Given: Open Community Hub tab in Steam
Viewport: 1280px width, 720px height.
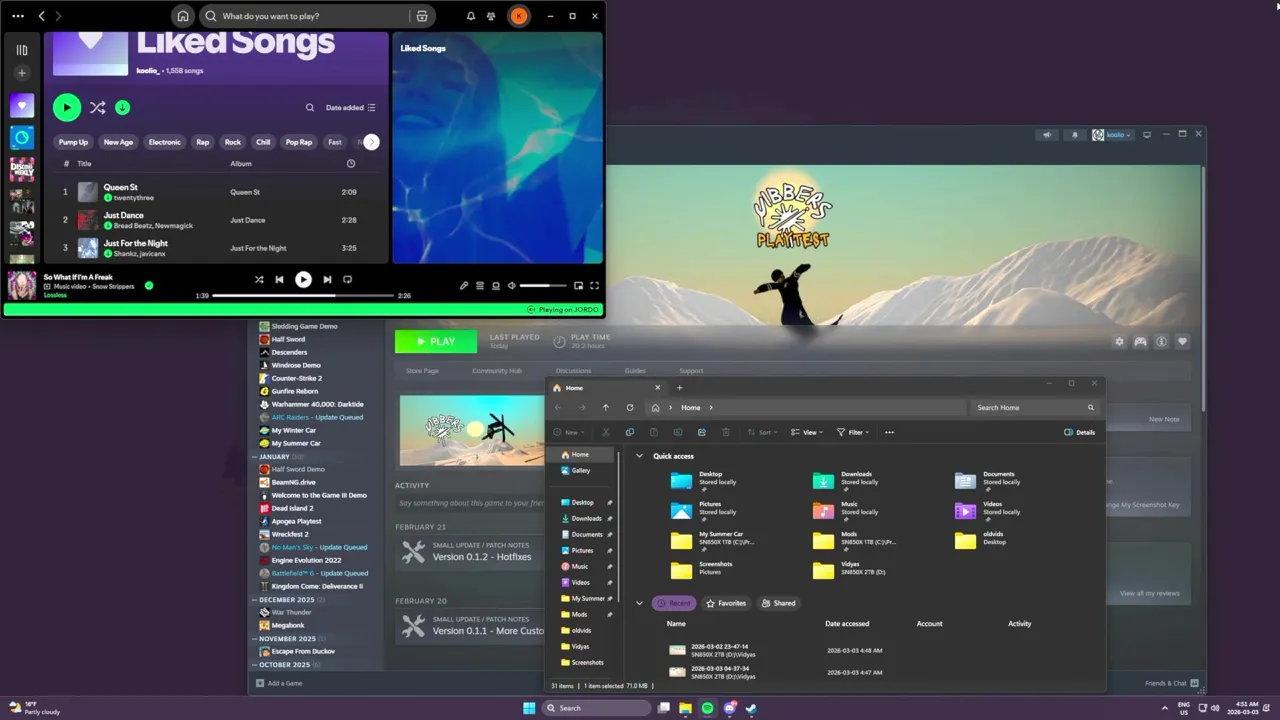Looking at the screenshot, I should [497, 371].
